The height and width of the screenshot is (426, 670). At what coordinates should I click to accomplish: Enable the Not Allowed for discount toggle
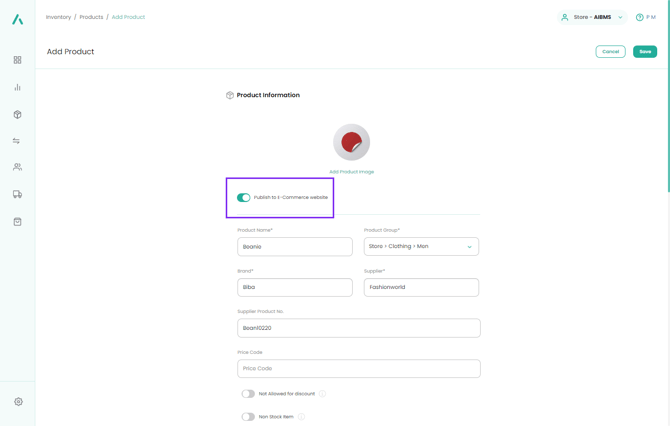click(x=248, y=394)
